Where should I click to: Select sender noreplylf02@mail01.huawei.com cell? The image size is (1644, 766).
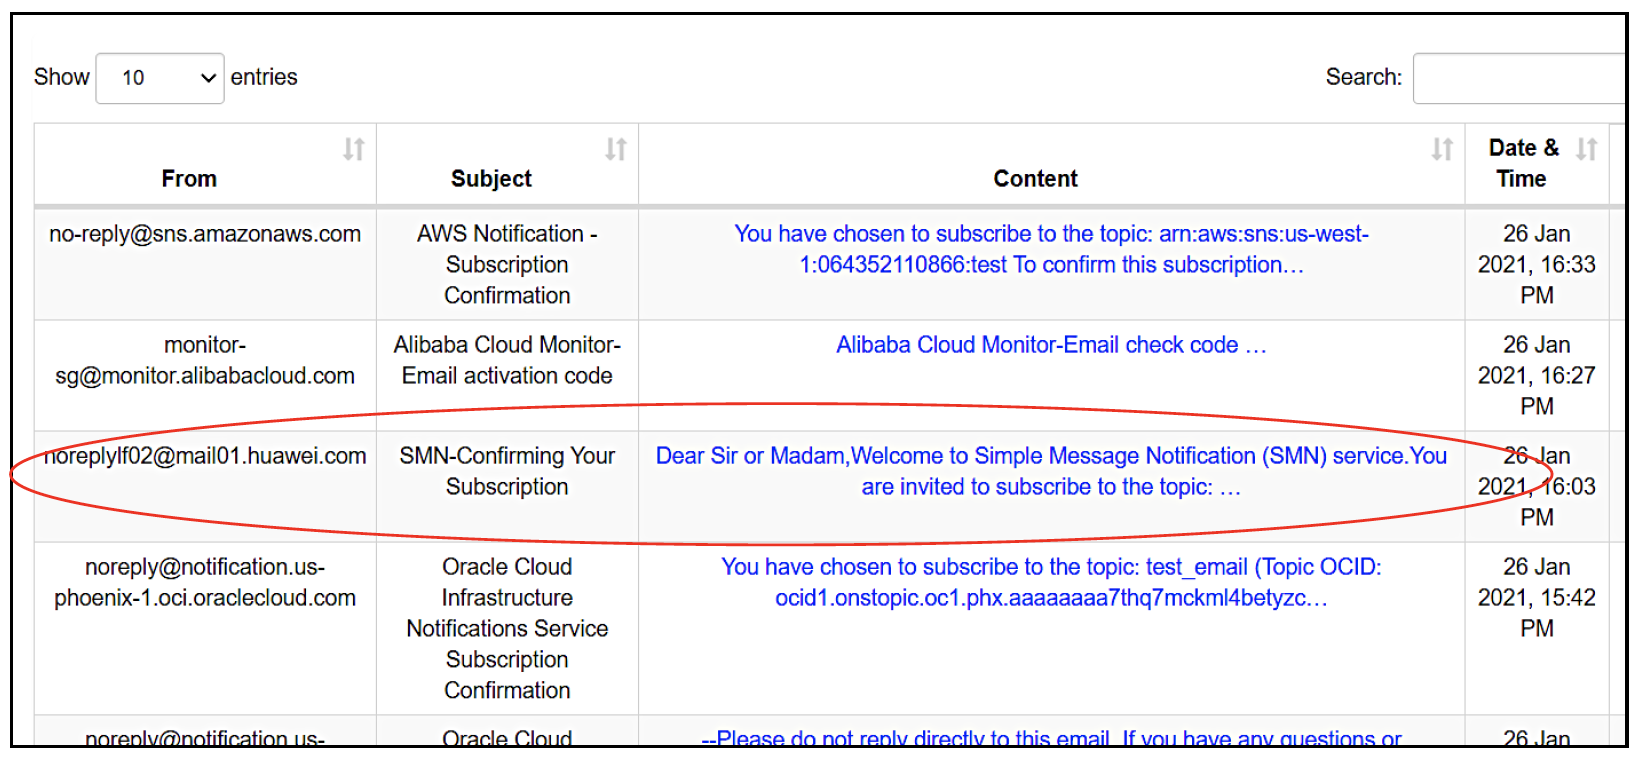pyautogui.click(x=205, y=486)
